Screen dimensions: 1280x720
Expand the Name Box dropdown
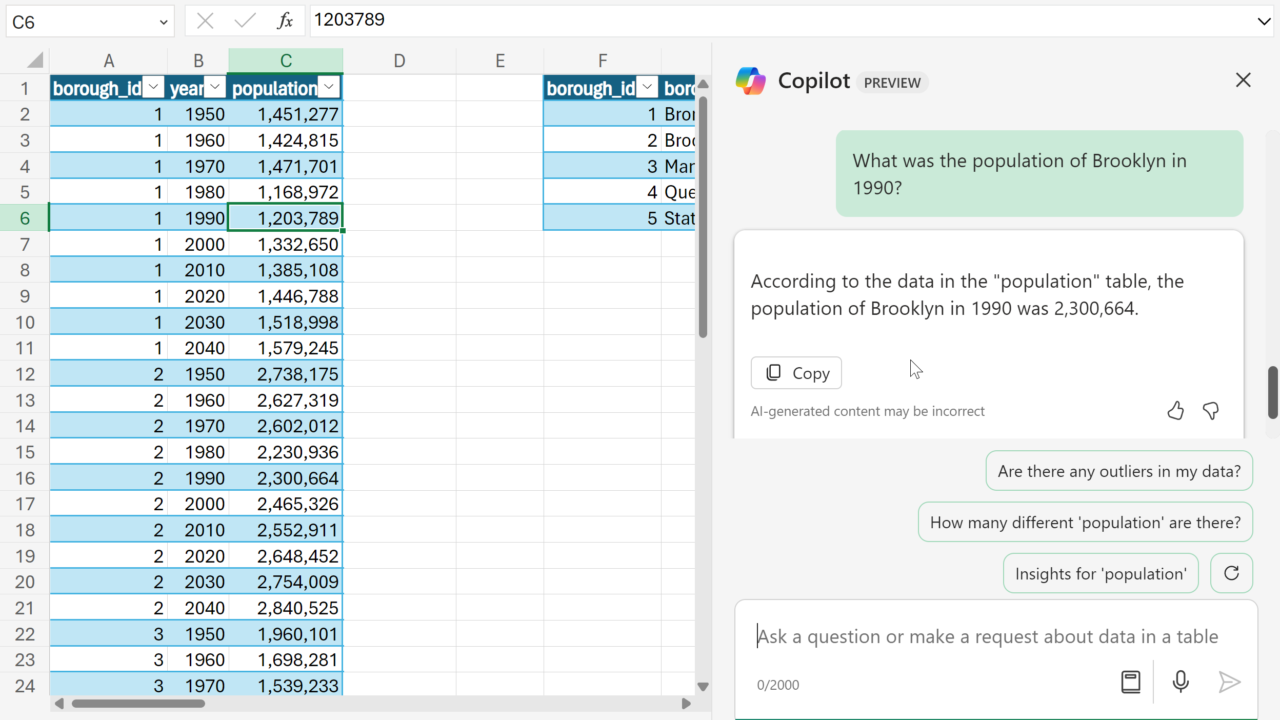[x=164, y=21]
